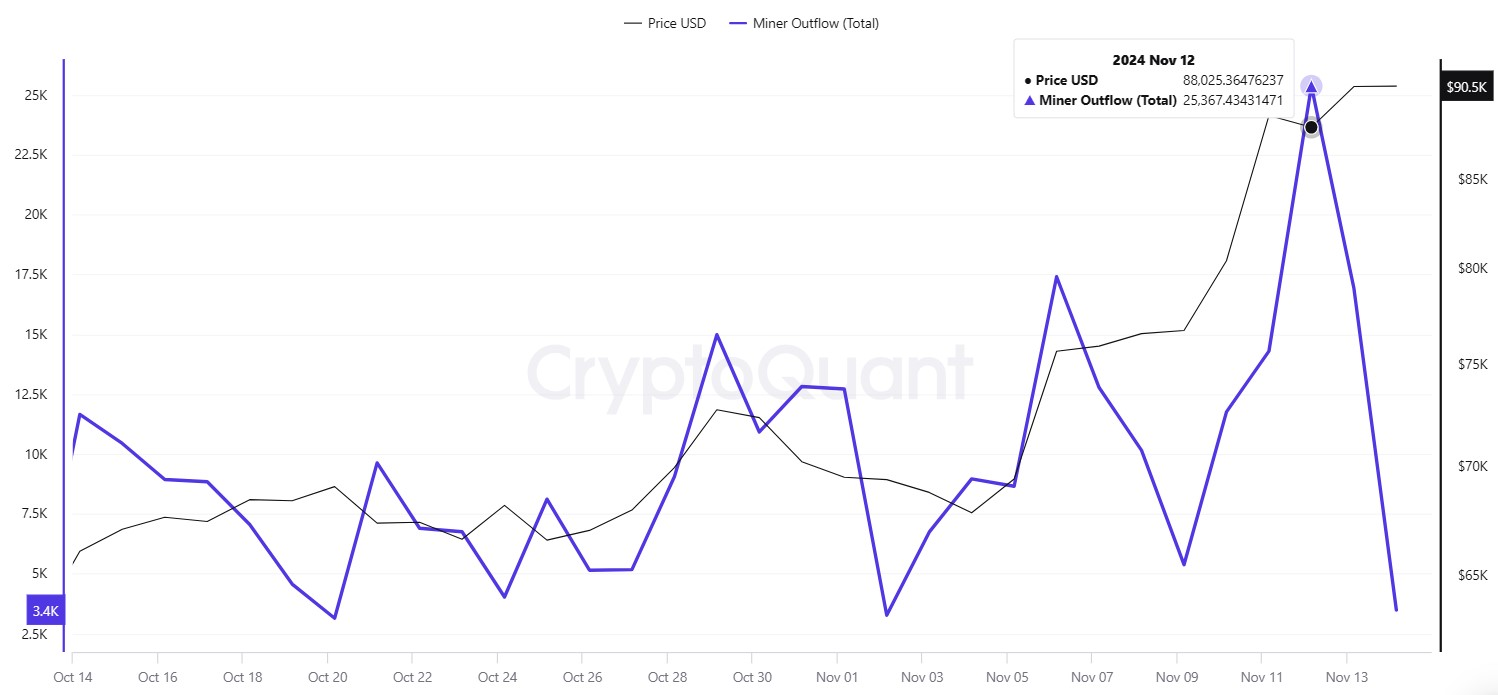Click the 25K left axis label
The image size is (1498, 695).
pos(36,95)
